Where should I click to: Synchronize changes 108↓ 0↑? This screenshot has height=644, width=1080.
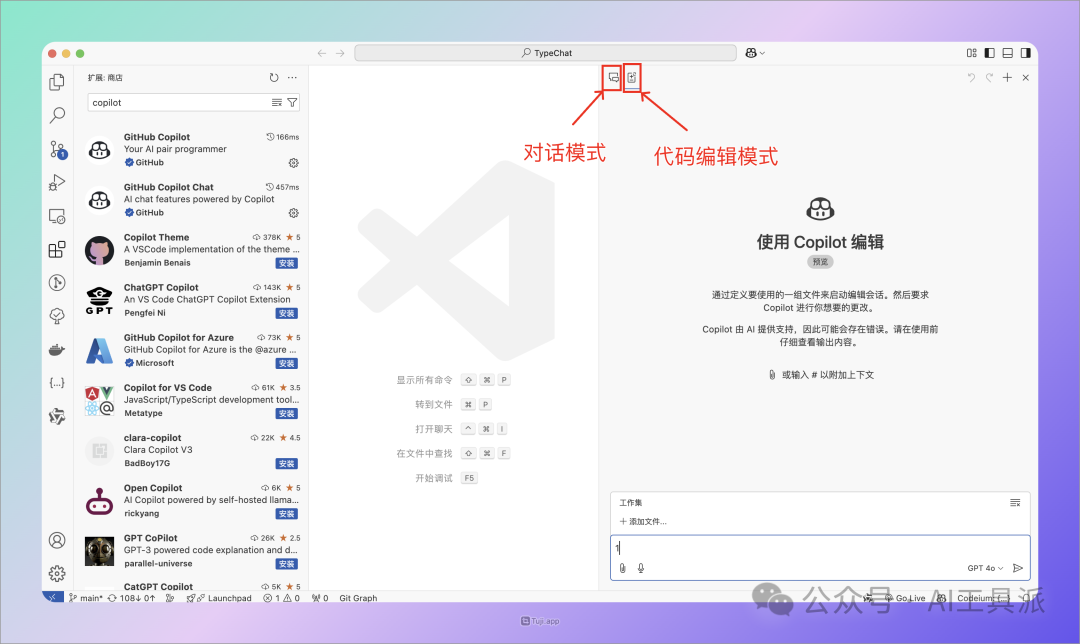131,598
